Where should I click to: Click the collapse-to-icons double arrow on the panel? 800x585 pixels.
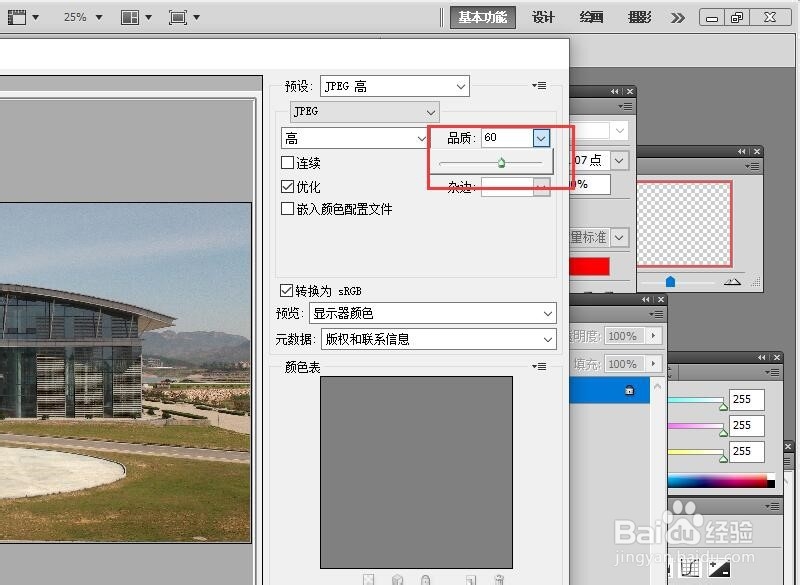tap(612, 90)
